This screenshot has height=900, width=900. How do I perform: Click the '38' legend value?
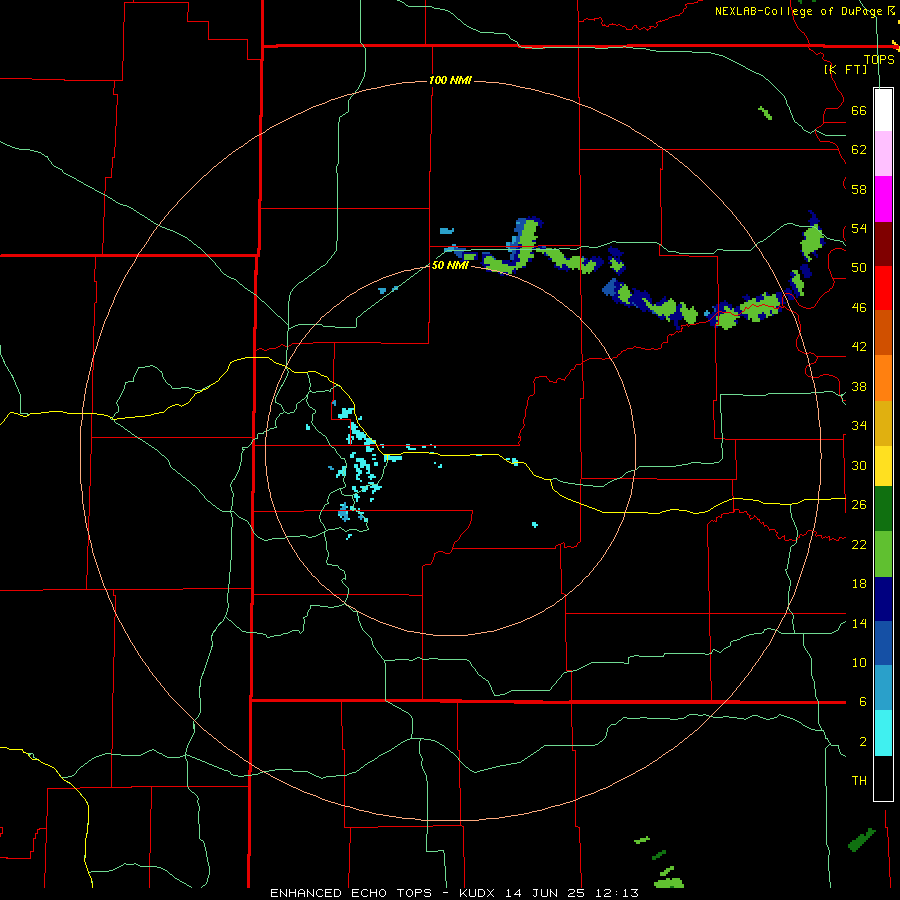859,386
